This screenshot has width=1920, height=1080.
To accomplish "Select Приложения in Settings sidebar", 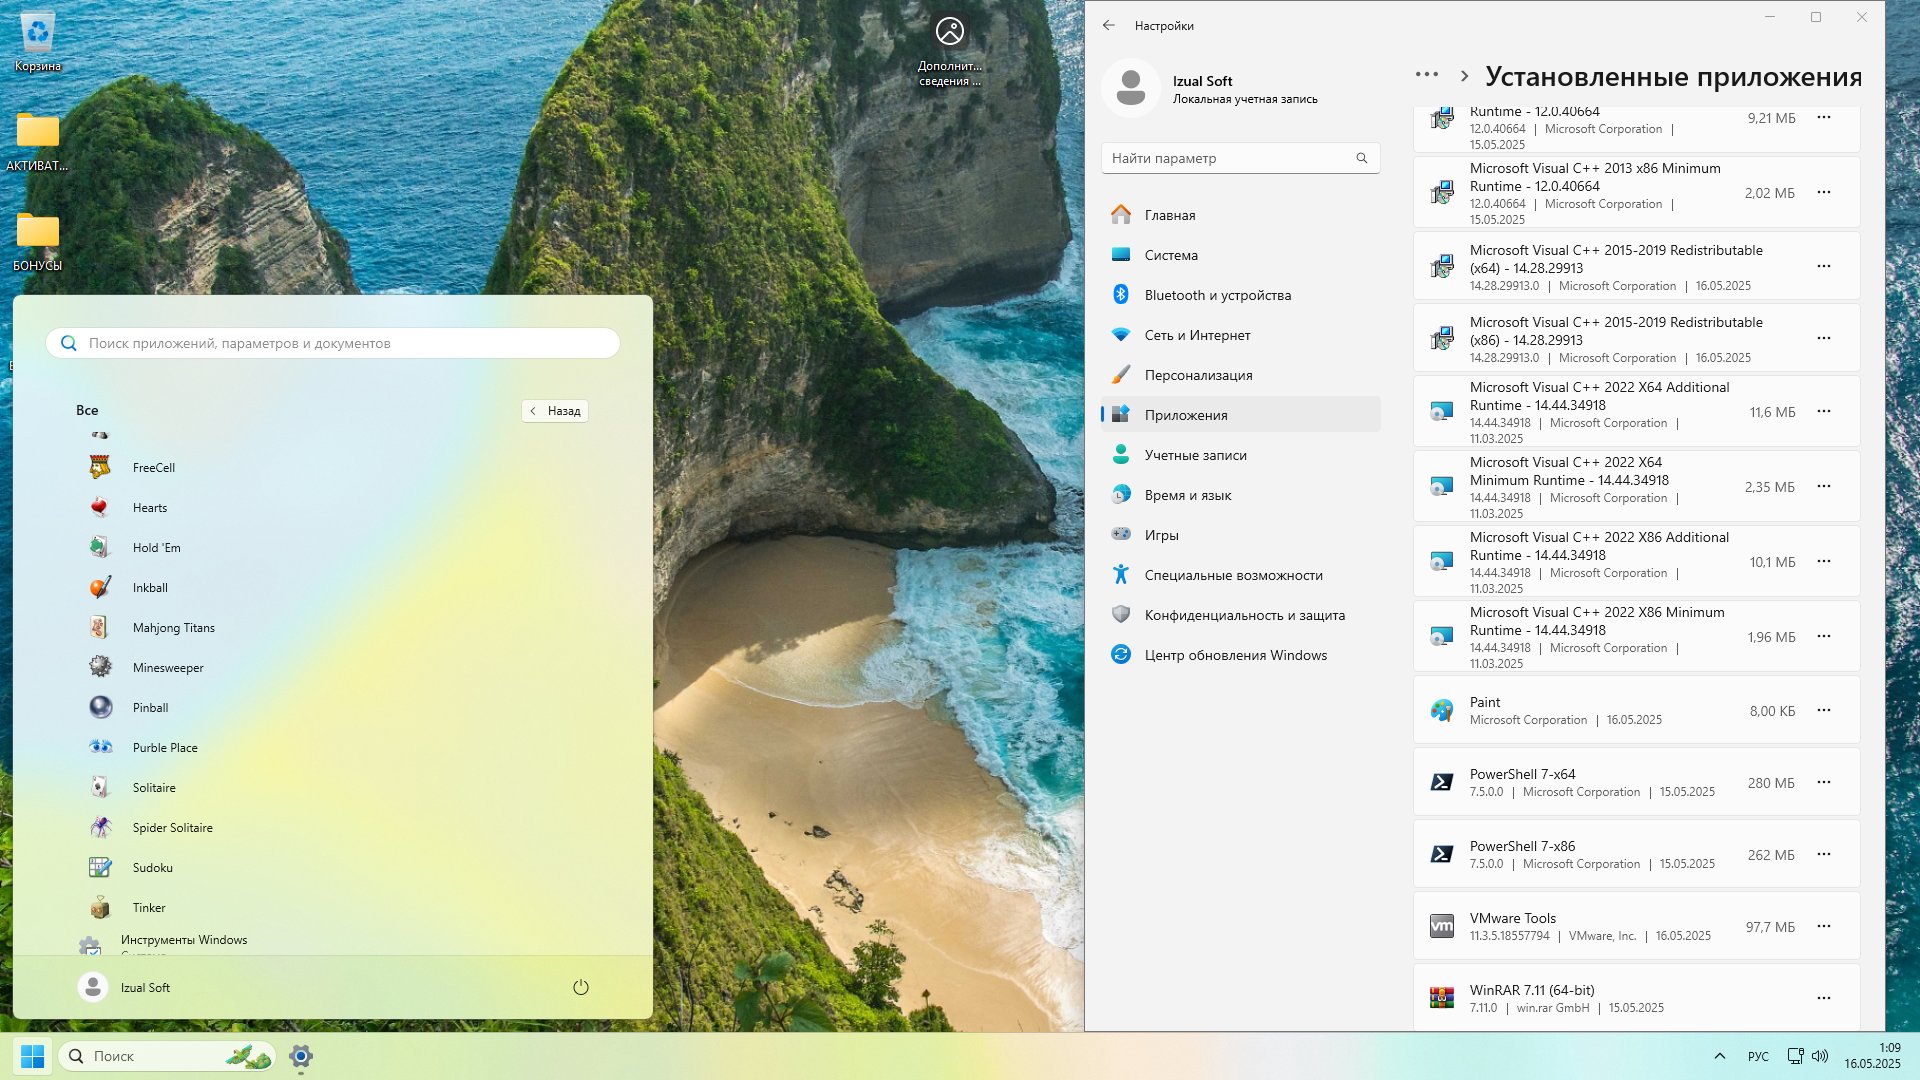I will tap(1241, 415).
